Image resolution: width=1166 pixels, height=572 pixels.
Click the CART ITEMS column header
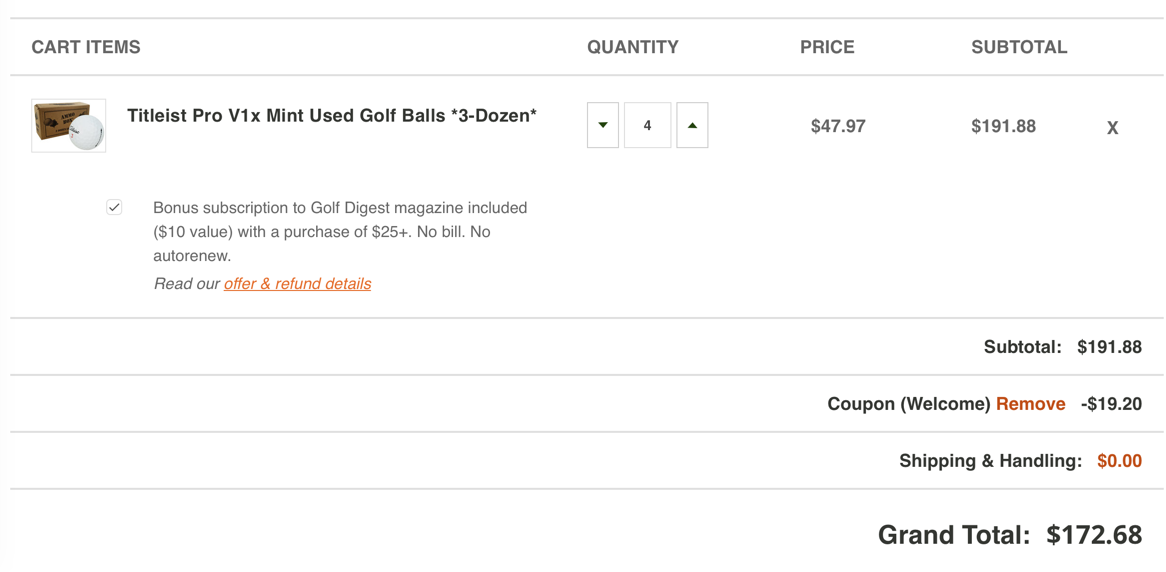coord(86,47)
